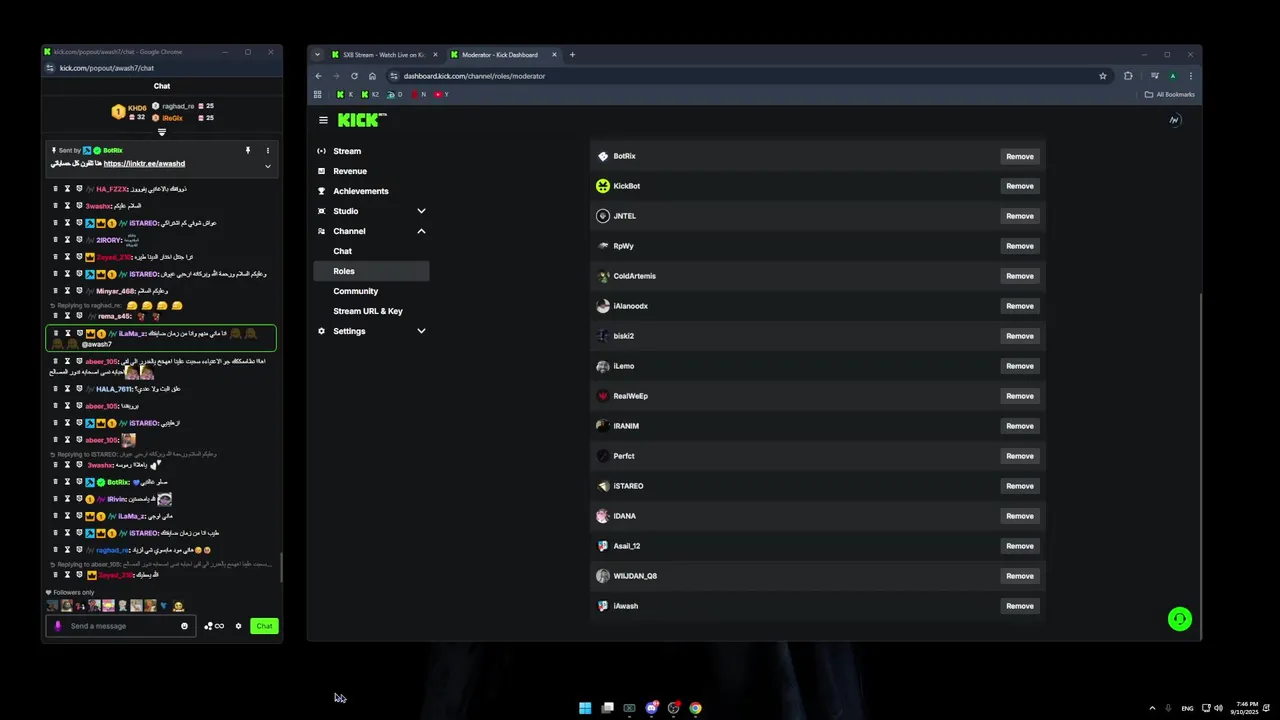The height and width of the screenshot is (720, 1280).
Task: Open the K2 bookmark
Action: coord(370,94)
